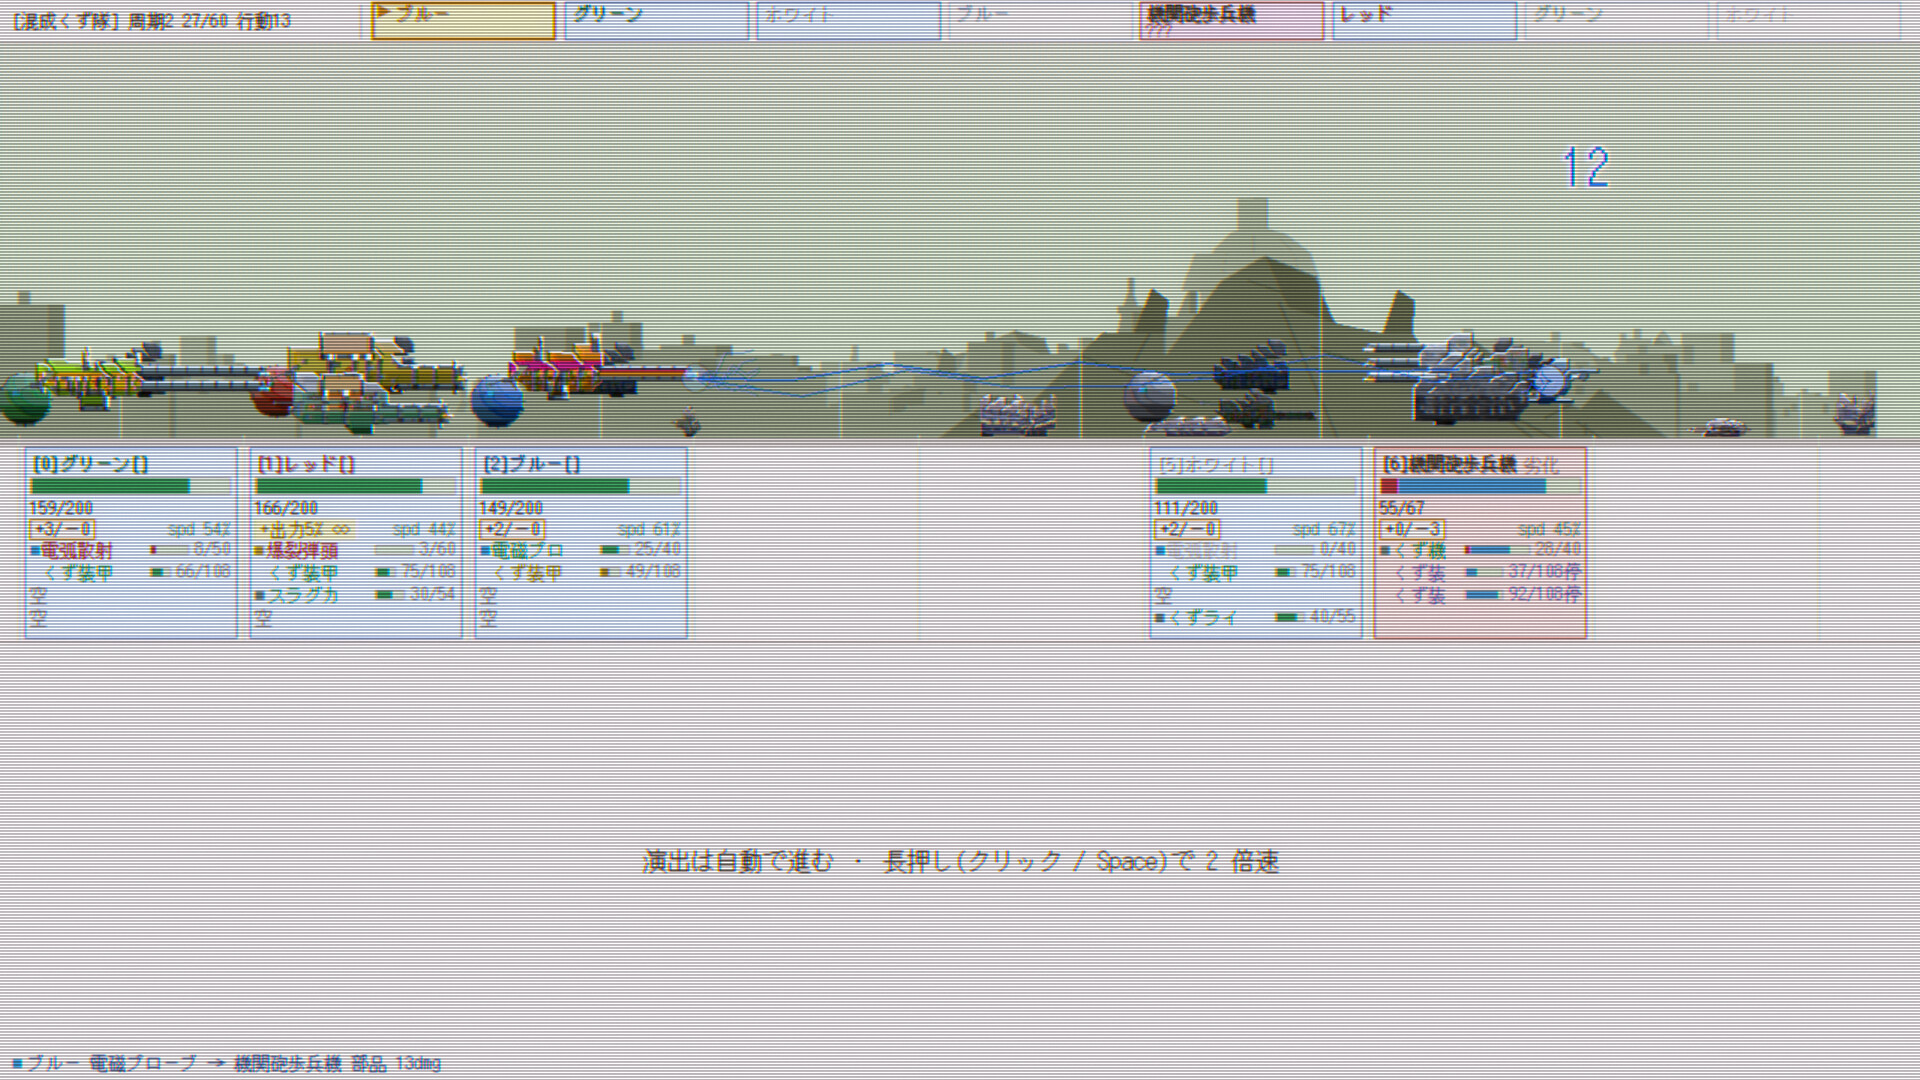The image size is (1920, 1080).
Task: Click part icon beside くず機
Action: (x=1386, y=551)
